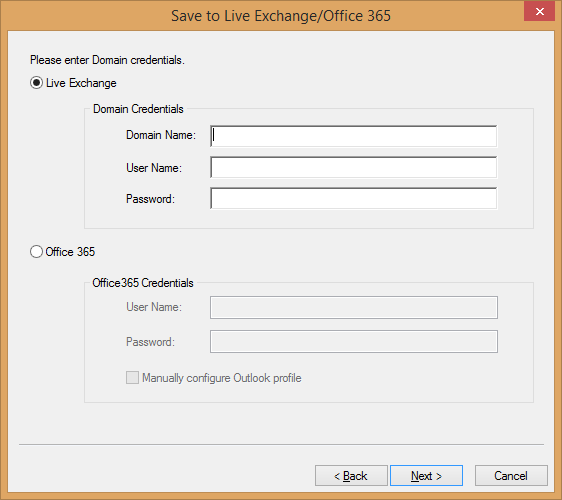Click the Domain Credentials User Name field
The width and height of the screenshot is (562, 500).
[x=353, y=167]
